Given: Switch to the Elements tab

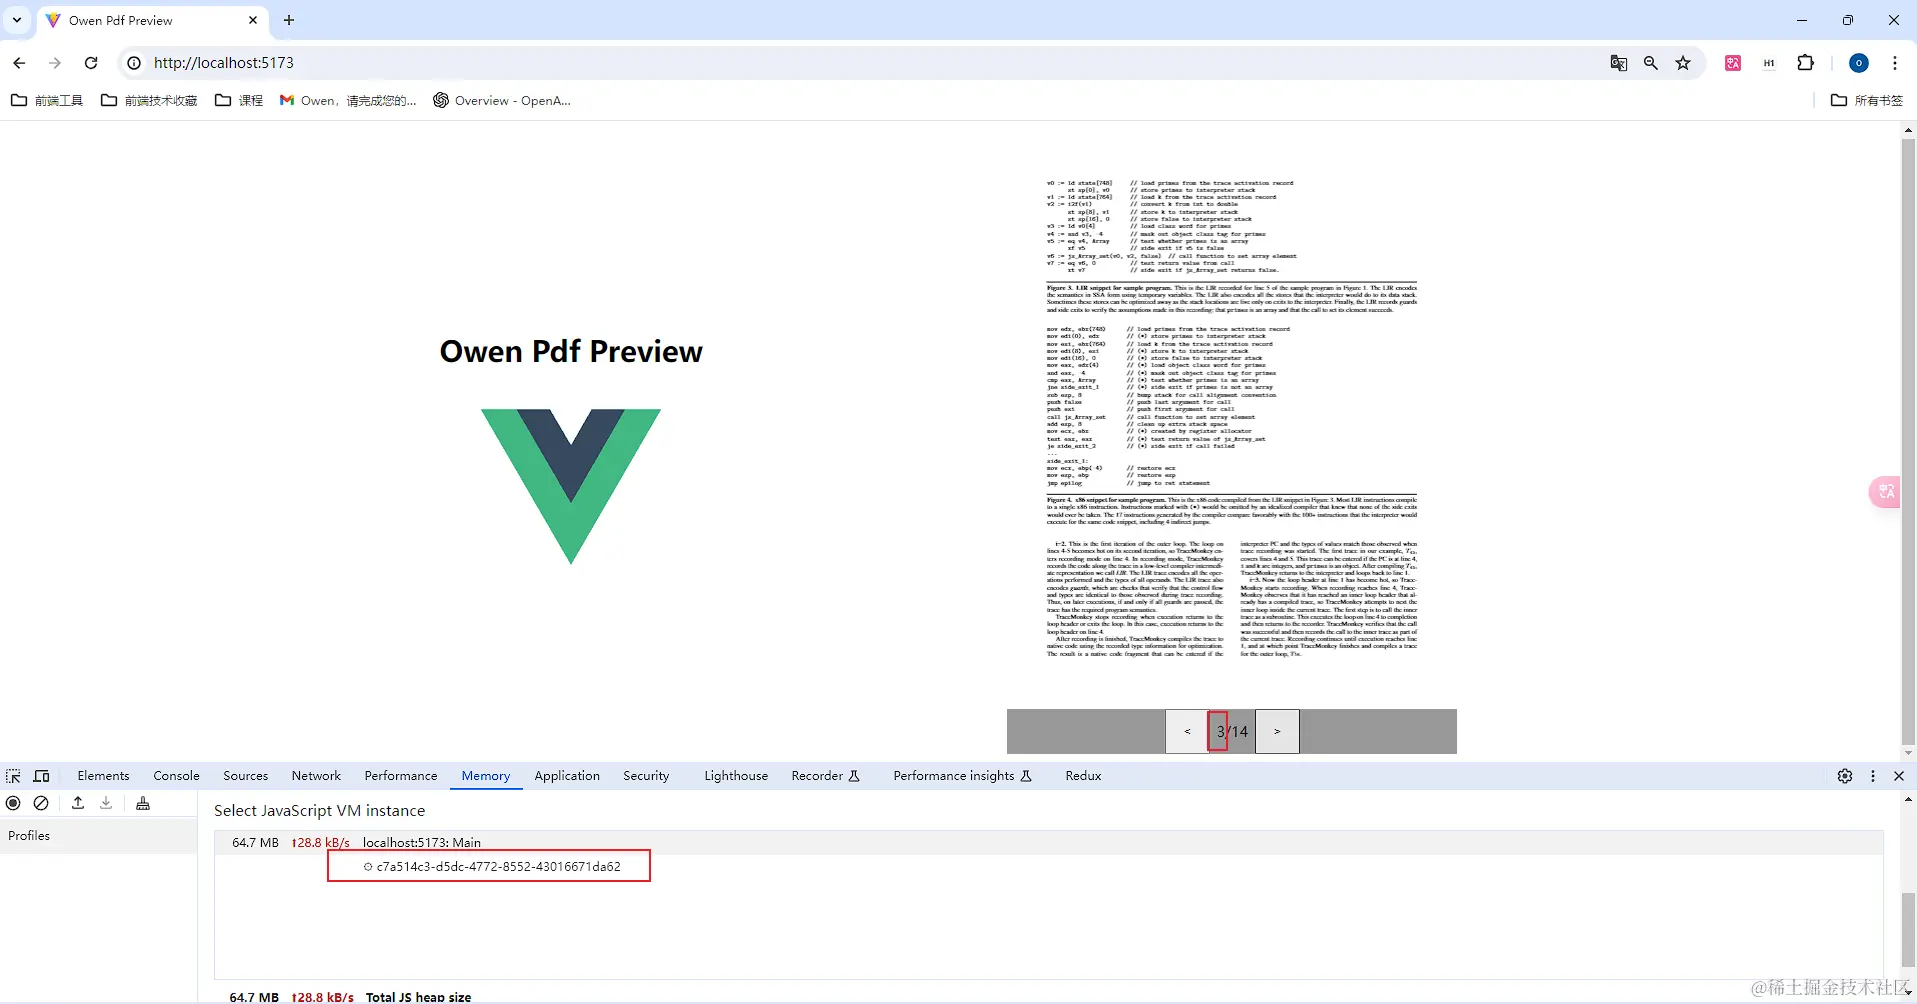Looking at the screenshot, I should pyautogui.click(x=103, y=776).
